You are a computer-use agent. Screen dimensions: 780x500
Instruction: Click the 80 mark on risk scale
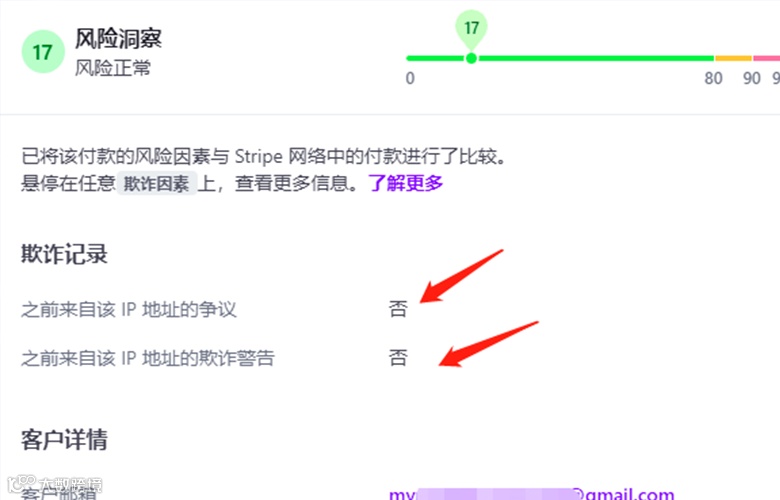pos(713,78)
